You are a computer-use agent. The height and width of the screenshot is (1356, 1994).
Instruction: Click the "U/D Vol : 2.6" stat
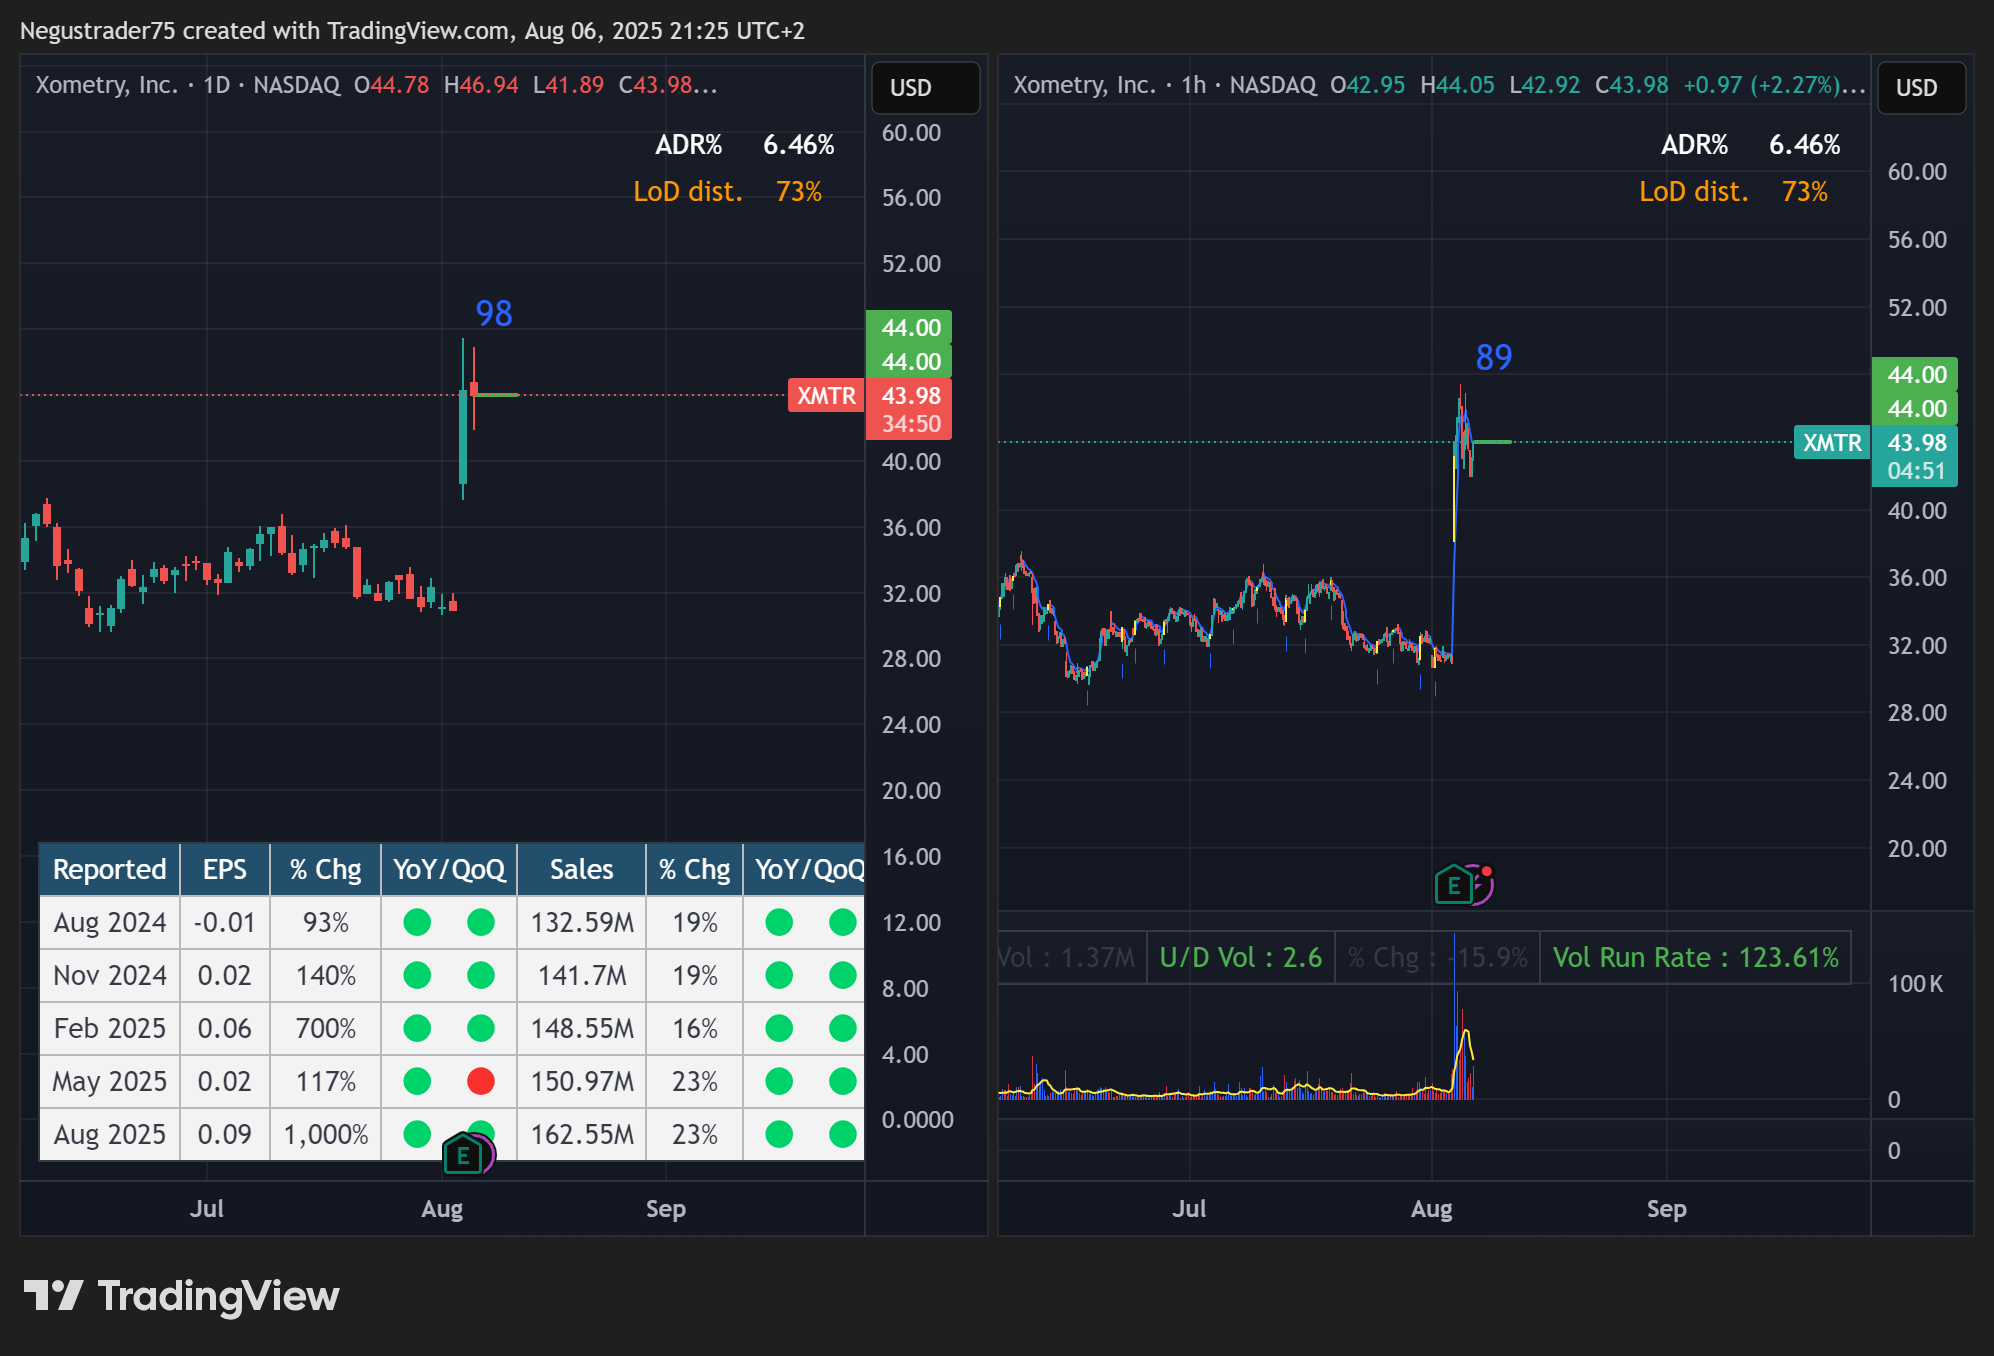point(1240,958)
